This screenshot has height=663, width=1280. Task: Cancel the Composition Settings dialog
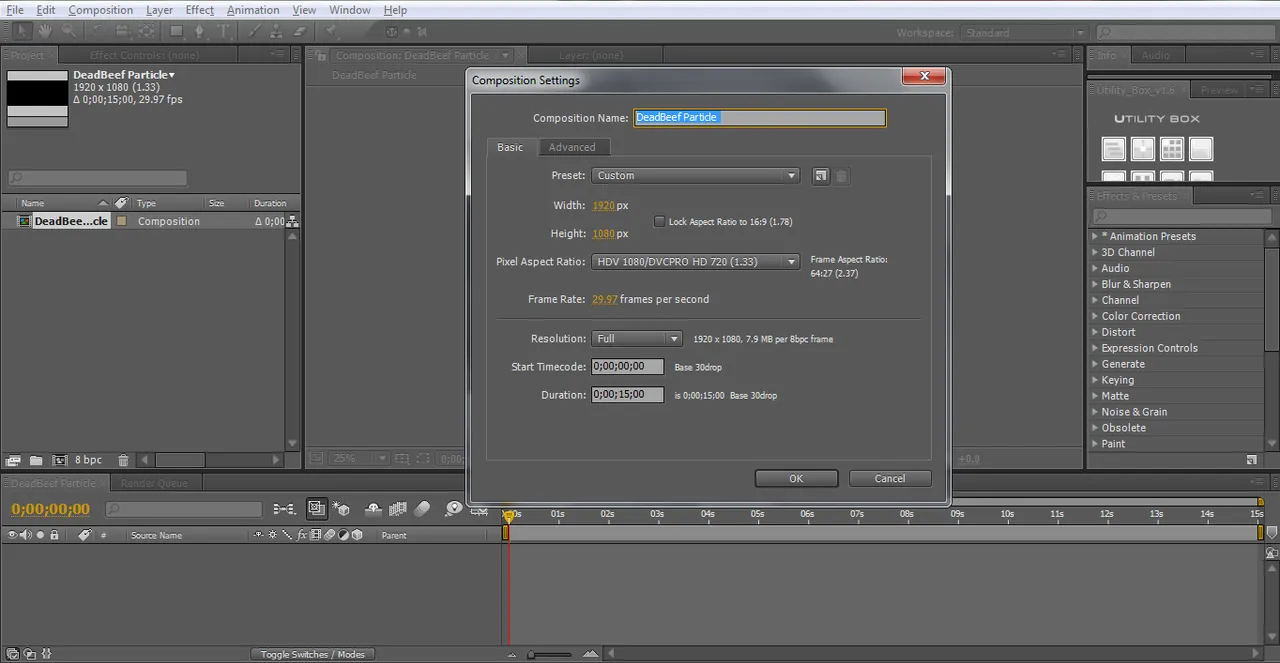(x=890, y=479)
